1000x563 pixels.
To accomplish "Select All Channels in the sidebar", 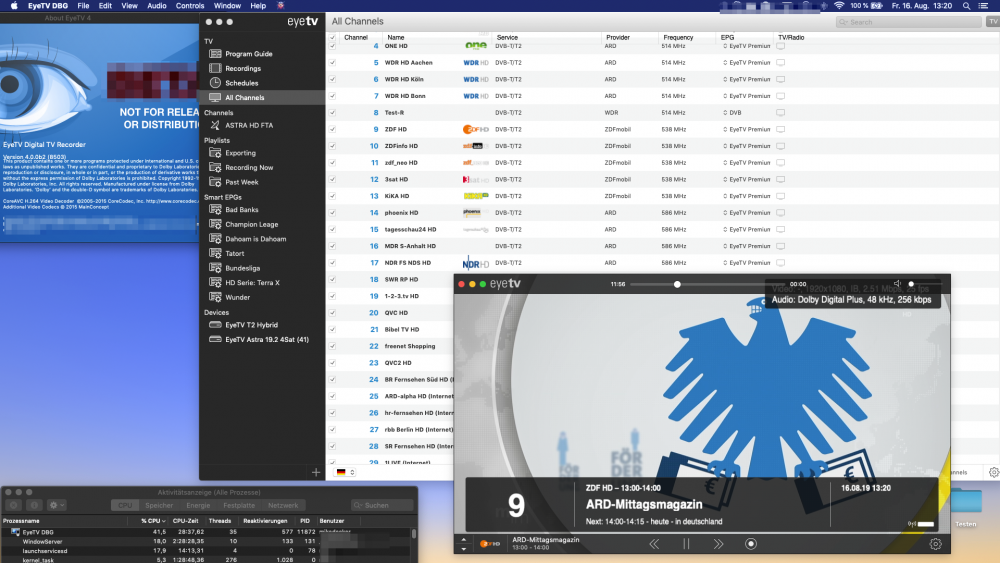I will (244, 98).
